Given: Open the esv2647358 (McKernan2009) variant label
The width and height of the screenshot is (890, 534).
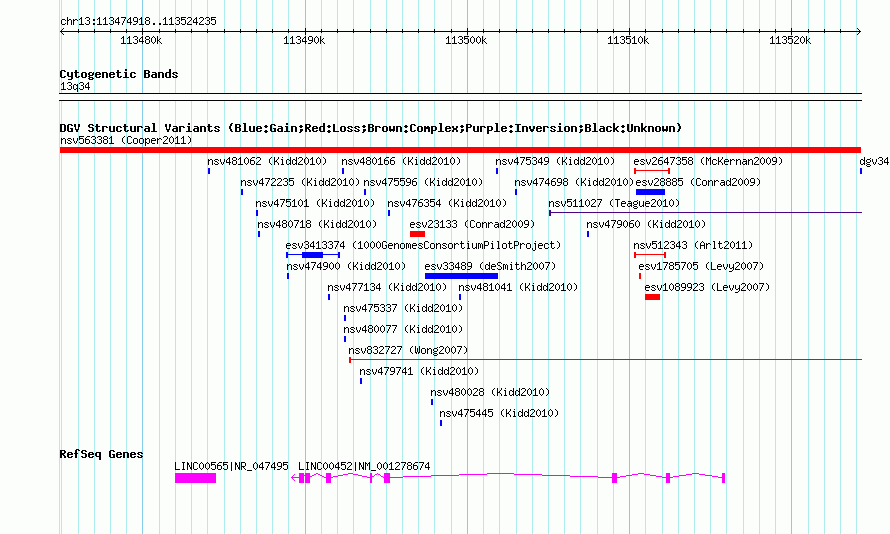Looking at the screenshot, I should point(708,161).
